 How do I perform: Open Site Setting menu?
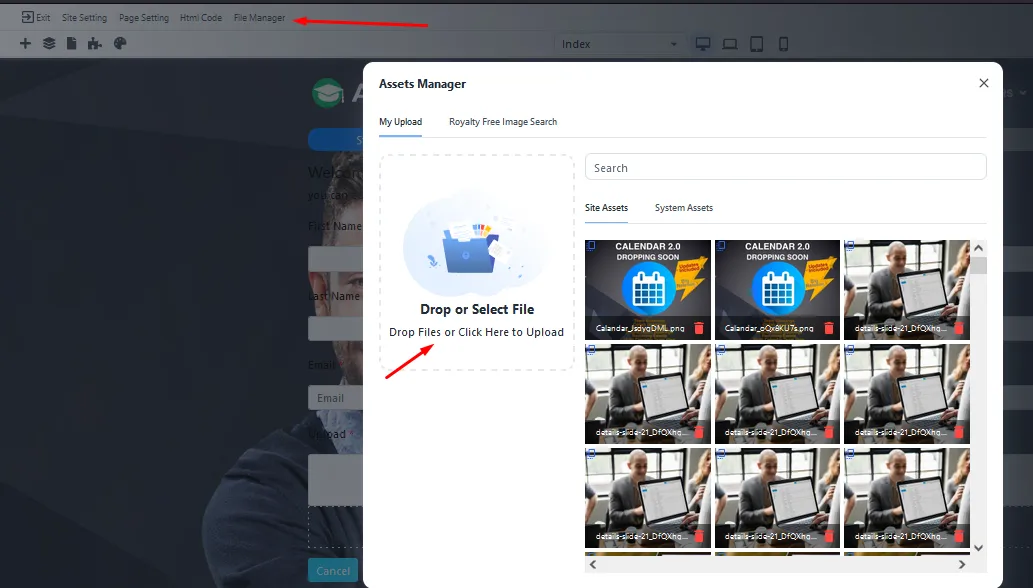click(x=84, y=18)
